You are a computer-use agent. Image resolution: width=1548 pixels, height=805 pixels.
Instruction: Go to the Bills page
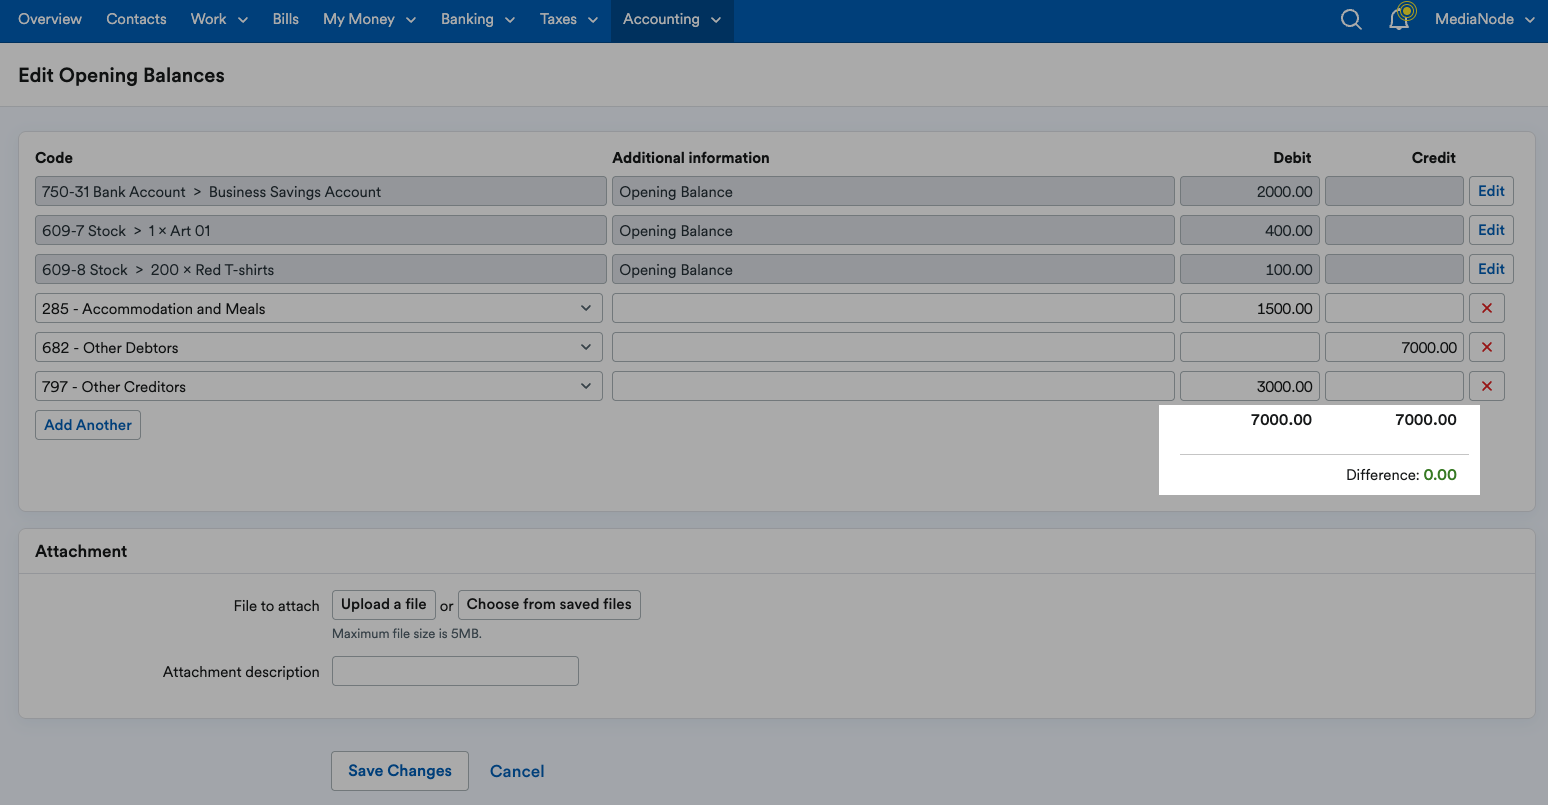click(x=285, y=19)
